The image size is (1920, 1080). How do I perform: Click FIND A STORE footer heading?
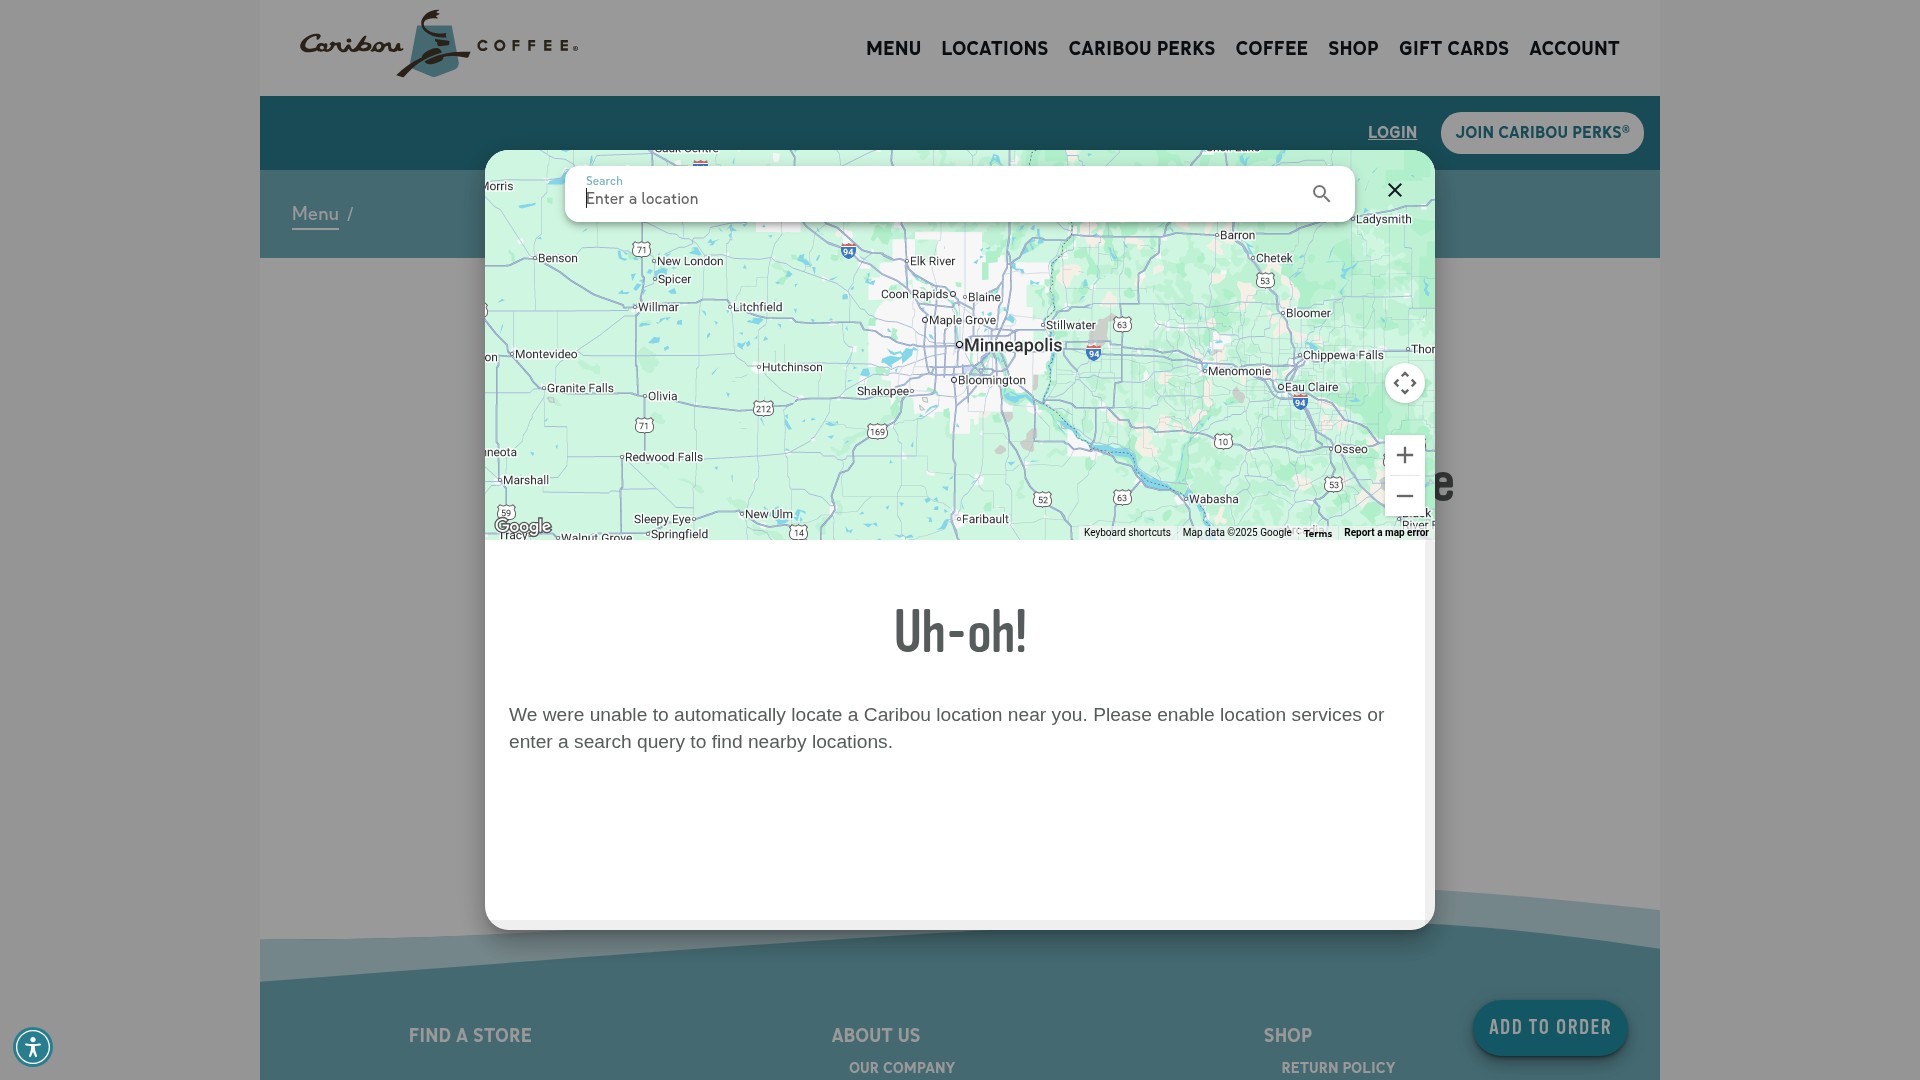coord(470,1036)
